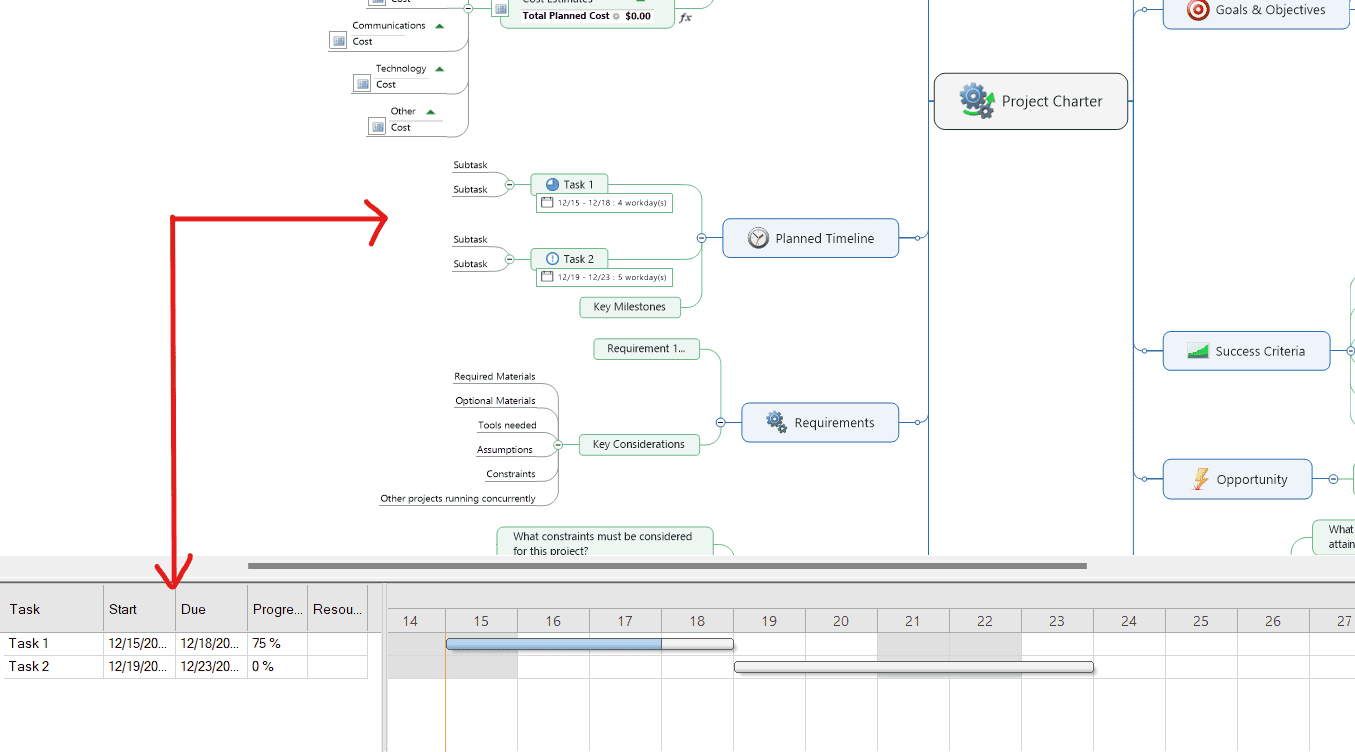Collapse the Requirements branch

(720, 422)
